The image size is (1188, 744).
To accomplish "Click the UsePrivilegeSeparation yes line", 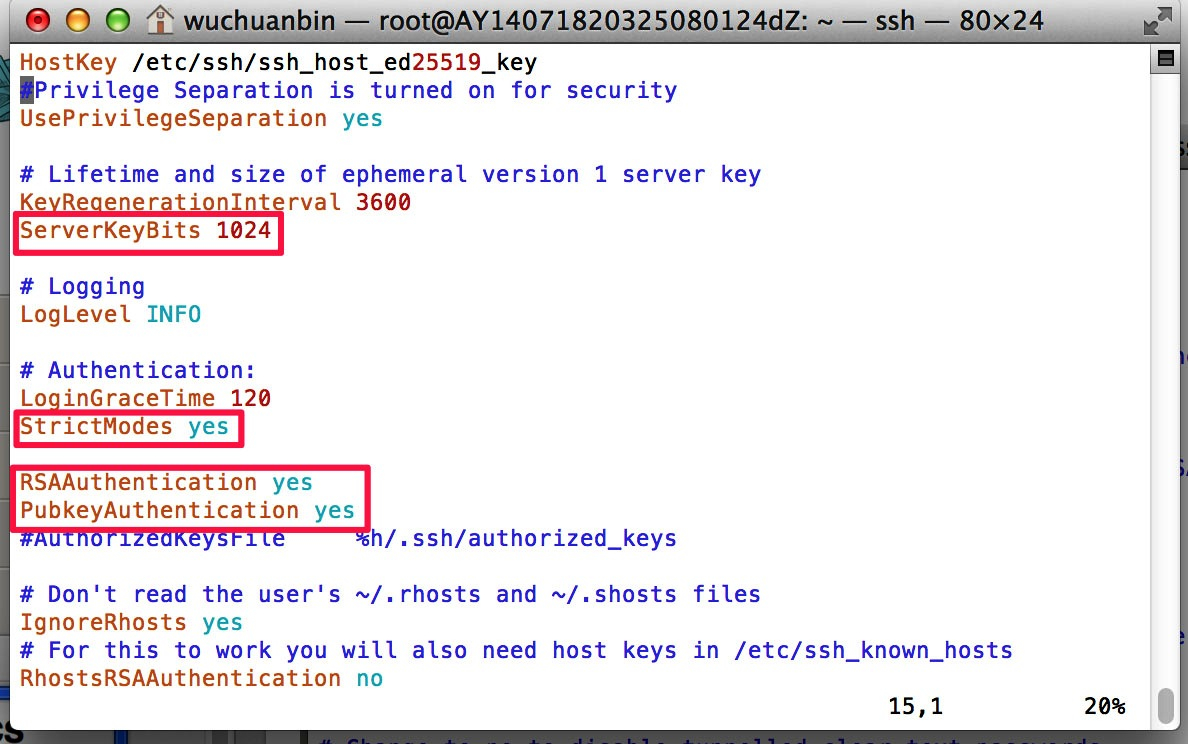I will coord(201,119).
